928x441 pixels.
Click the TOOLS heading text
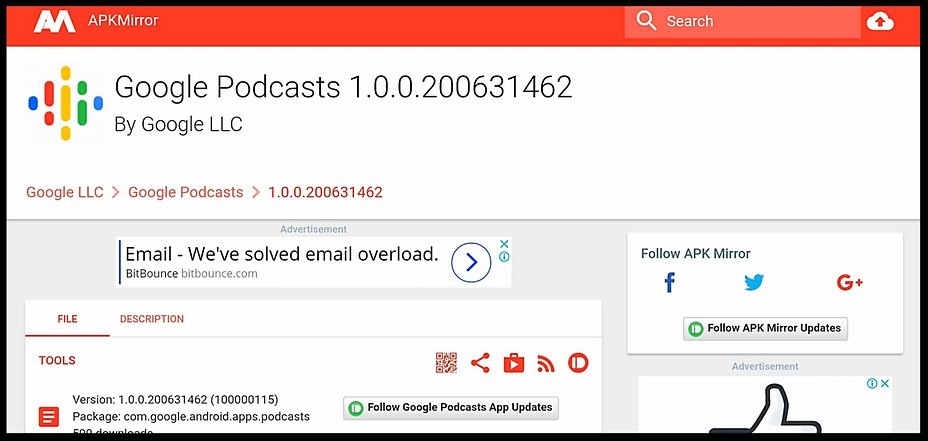[x=57, y=360]
